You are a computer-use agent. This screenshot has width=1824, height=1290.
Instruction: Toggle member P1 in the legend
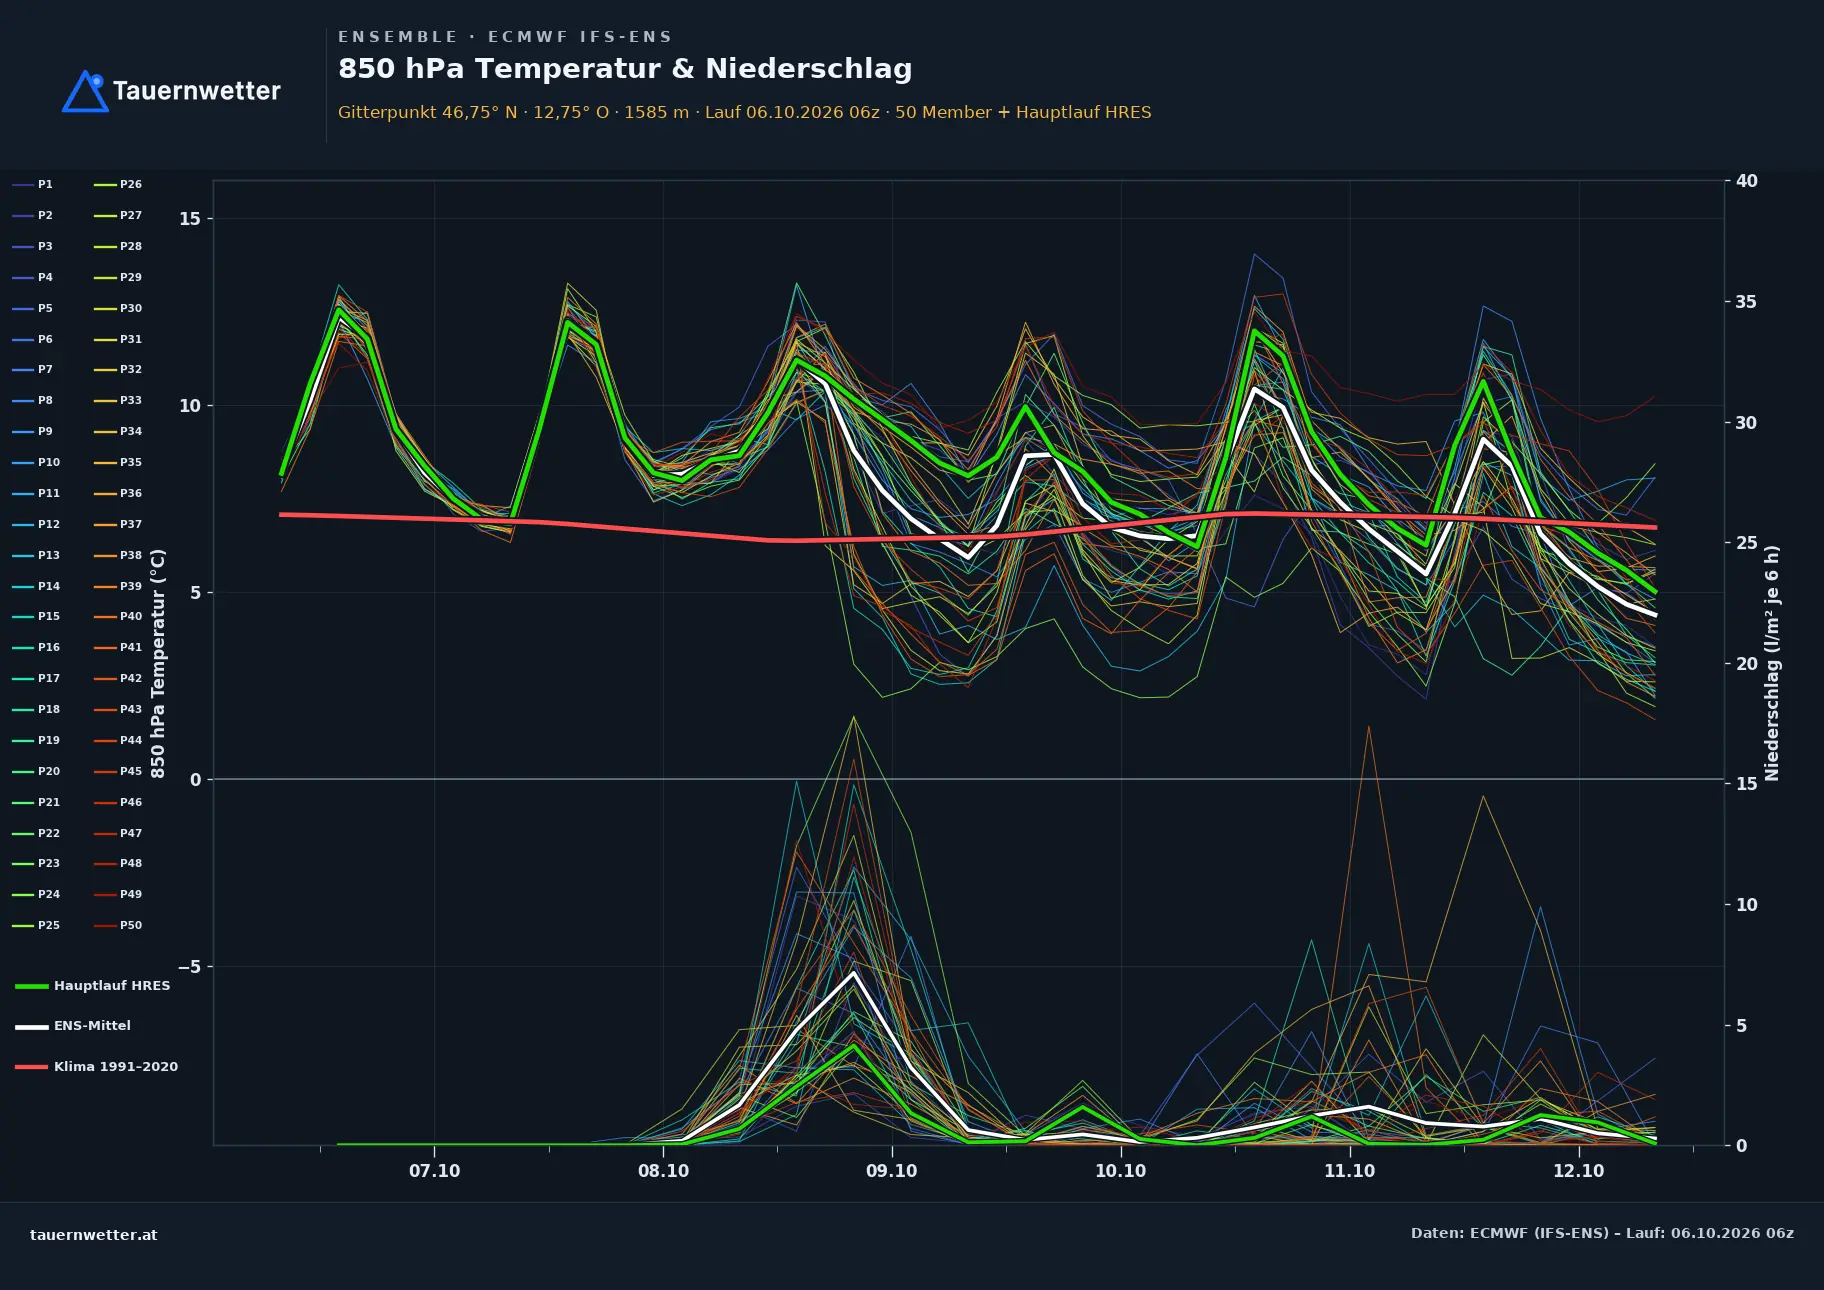pos(33,185)
